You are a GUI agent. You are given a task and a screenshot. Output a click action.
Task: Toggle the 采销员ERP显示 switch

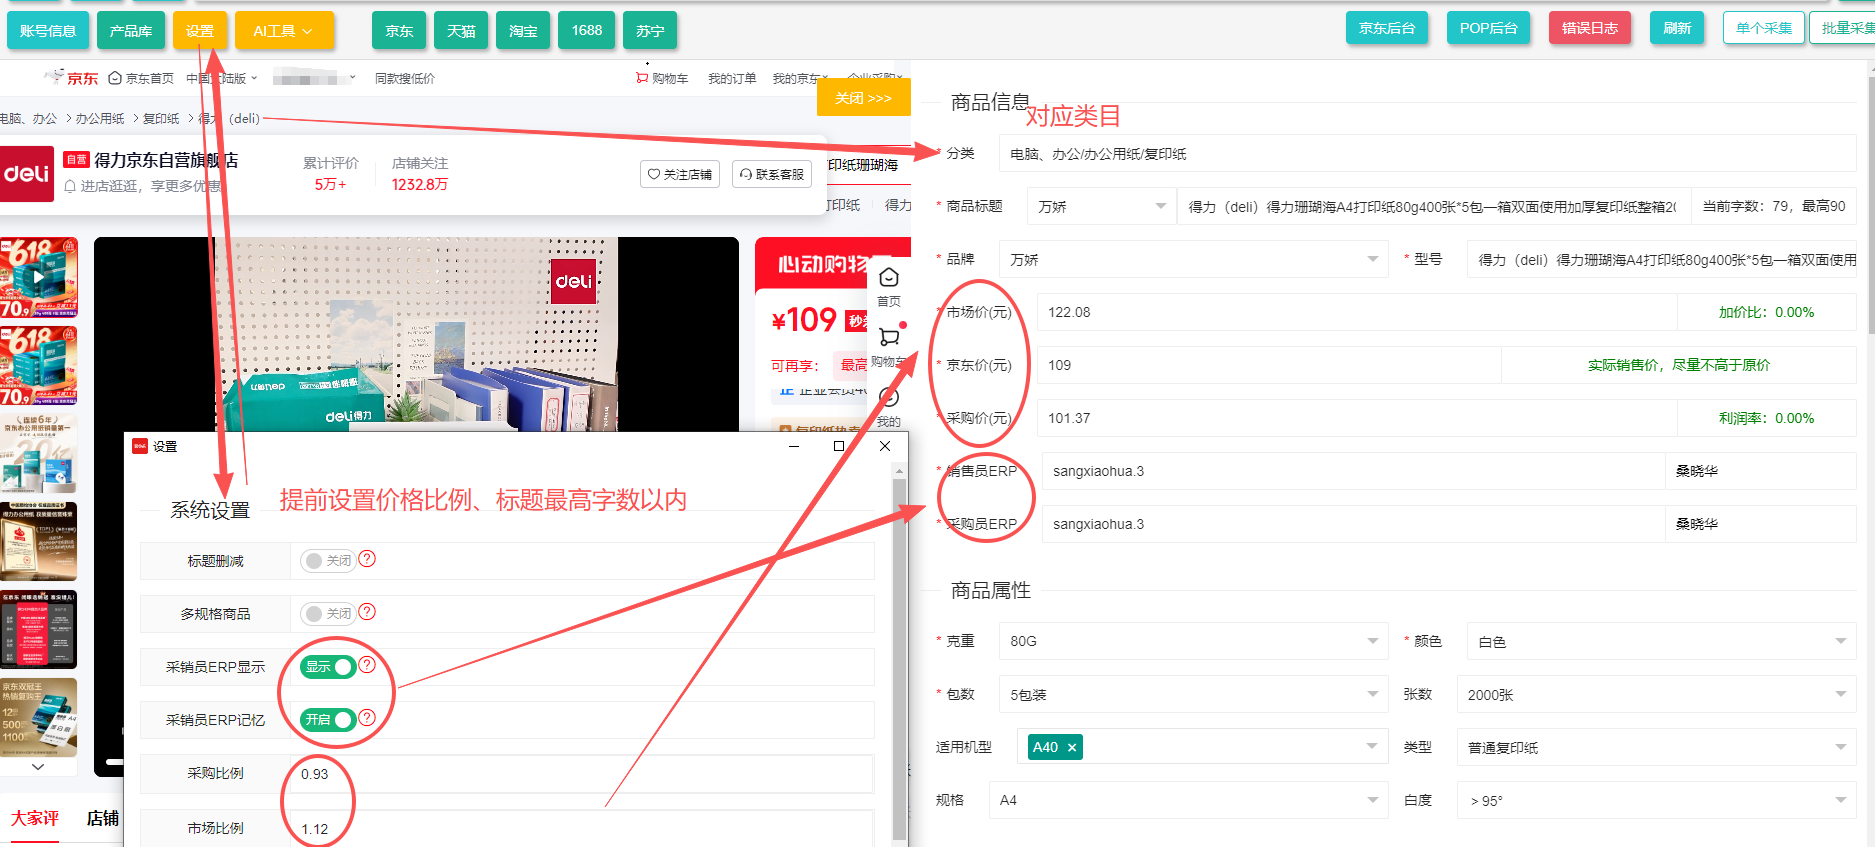[328, 667]
